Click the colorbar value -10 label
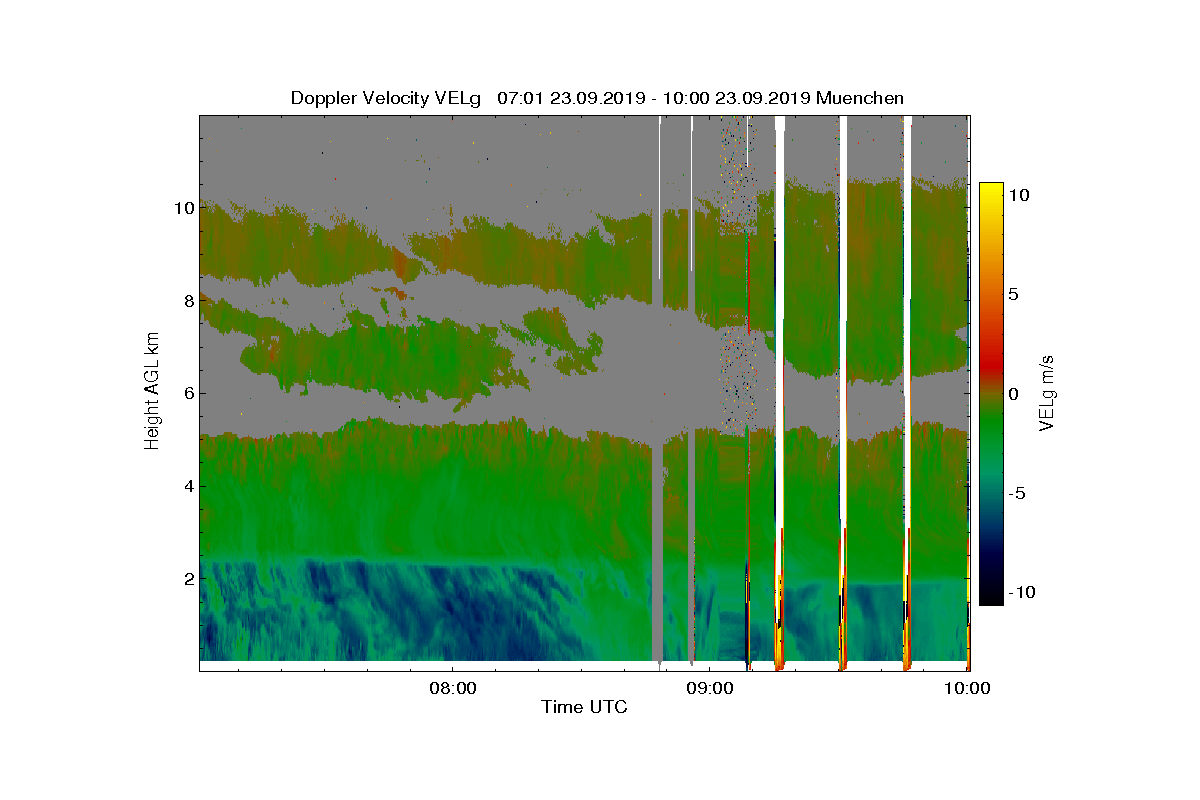The image size is (1200, 800). 1023,591
